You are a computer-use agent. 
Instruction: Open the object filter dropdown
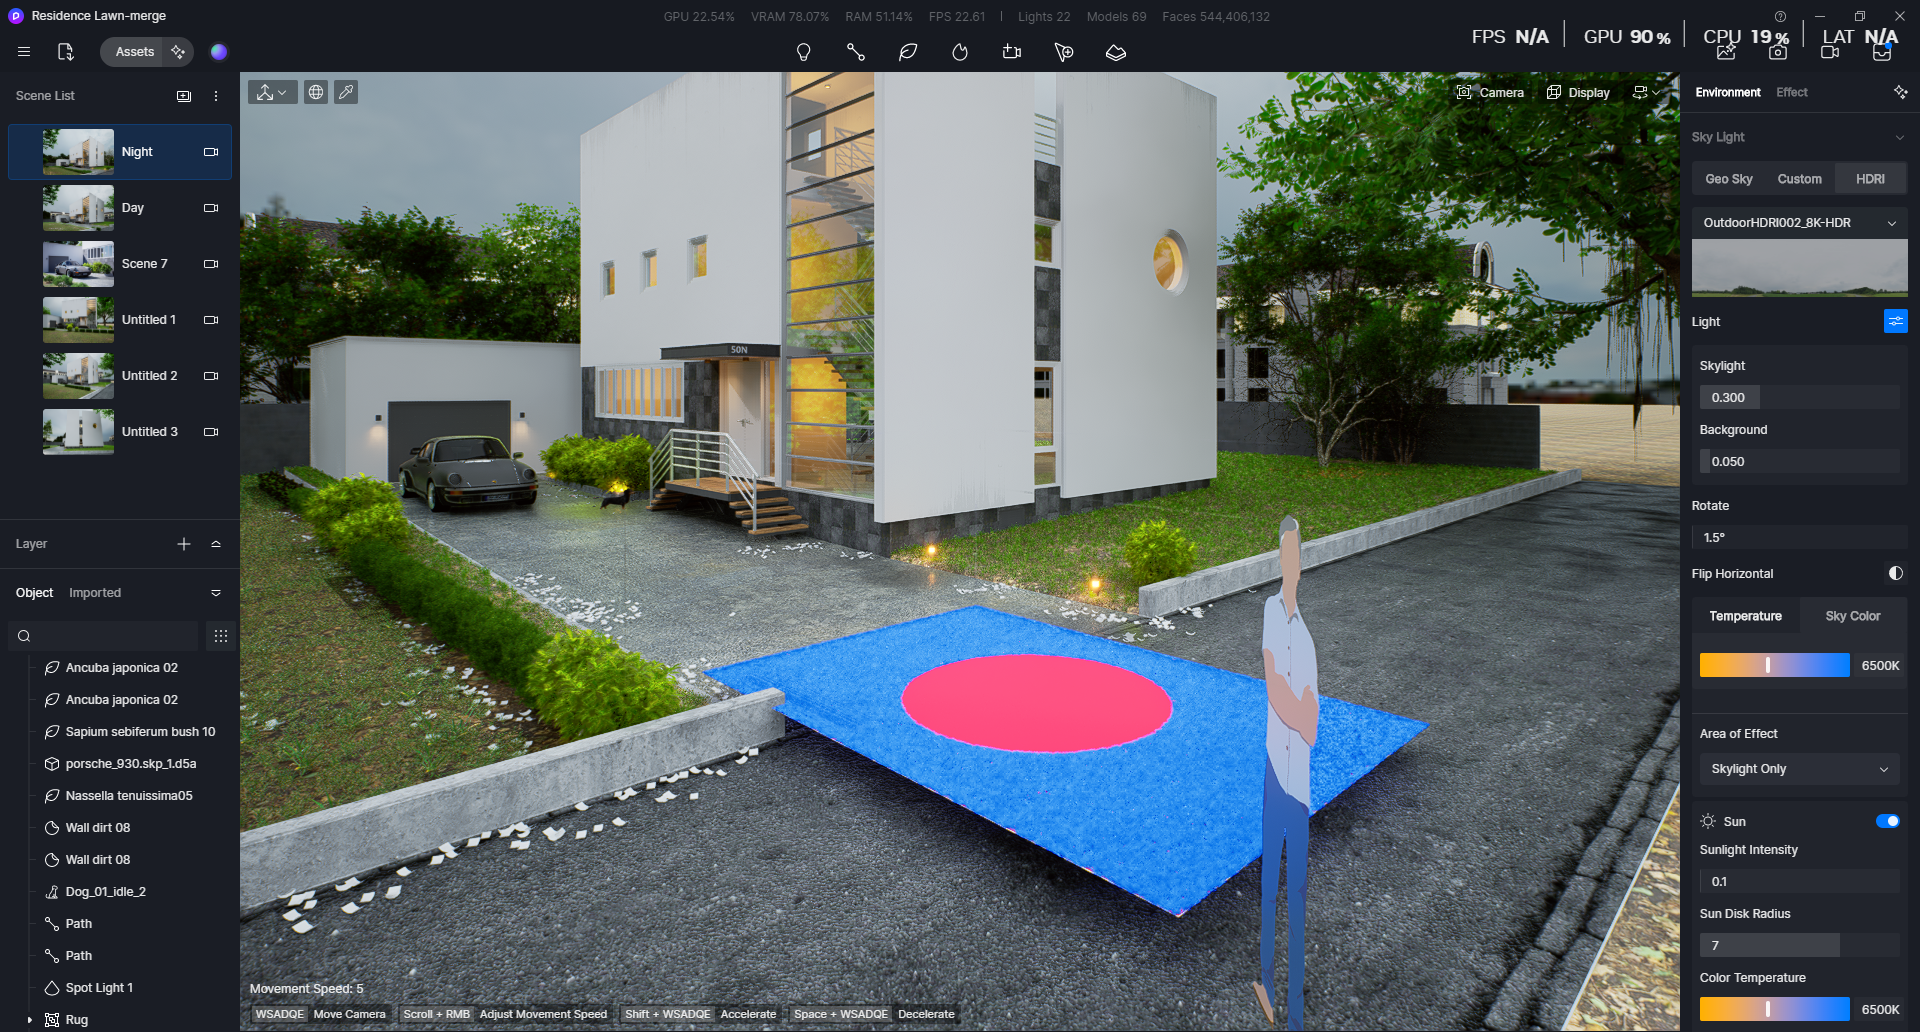coord(216,593)
